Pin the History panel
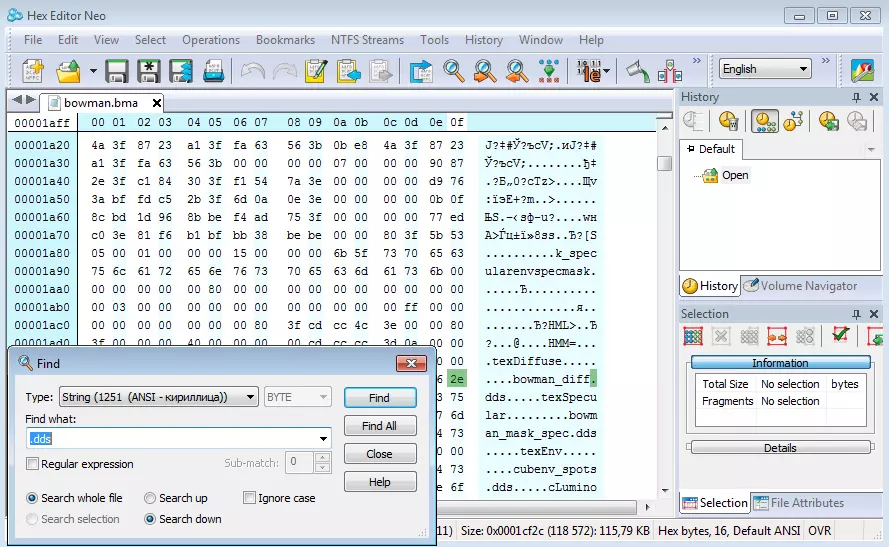This screenshot has width=889, height=547. tap(856, 97)
